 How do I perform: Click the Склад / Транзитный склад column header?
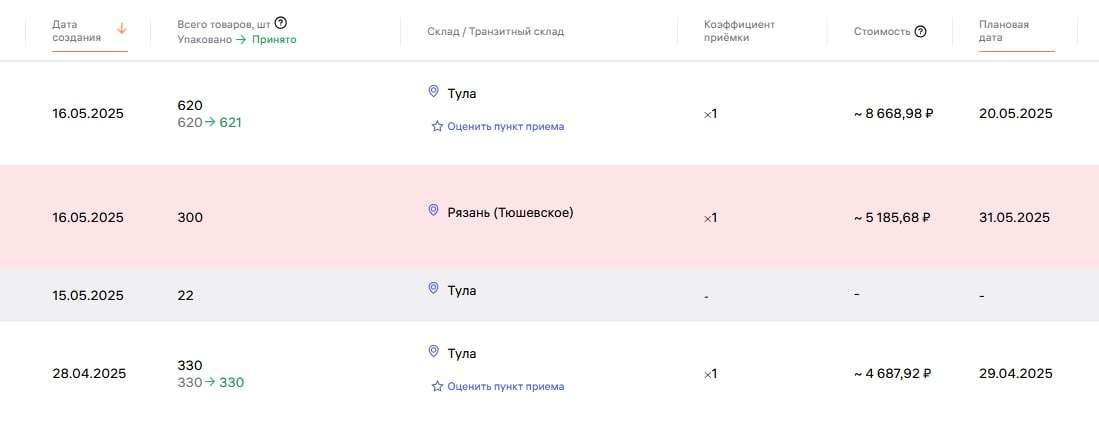point(495,31)
